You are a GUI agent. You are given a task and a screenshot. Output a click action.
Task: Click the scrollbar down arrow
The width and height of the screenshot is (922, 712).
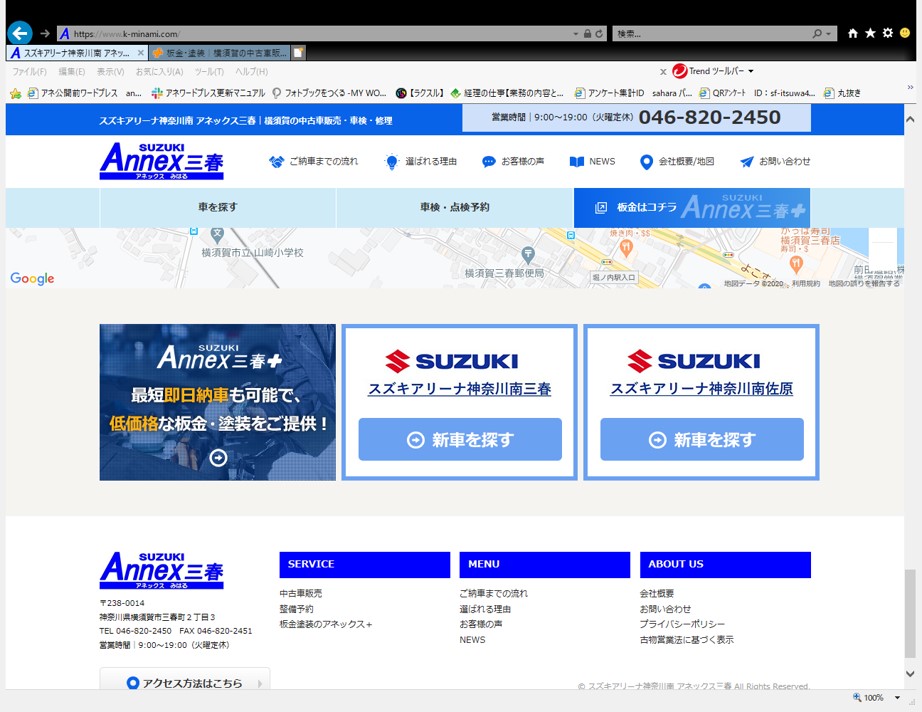tap(910, 674)
